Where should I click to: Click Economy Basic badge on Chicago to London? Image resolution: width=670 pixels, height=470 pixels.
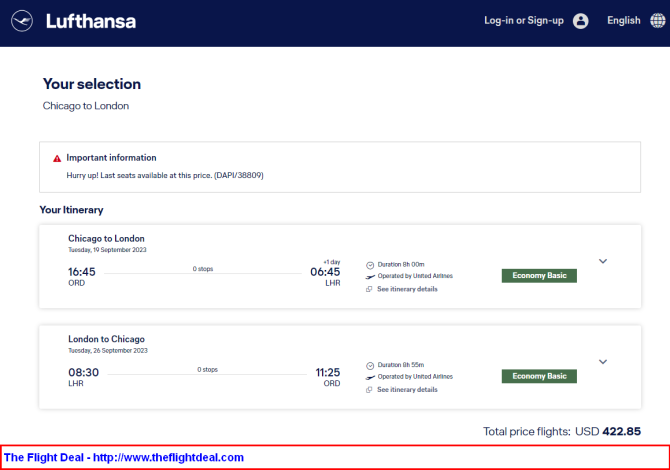coord(539,276)
